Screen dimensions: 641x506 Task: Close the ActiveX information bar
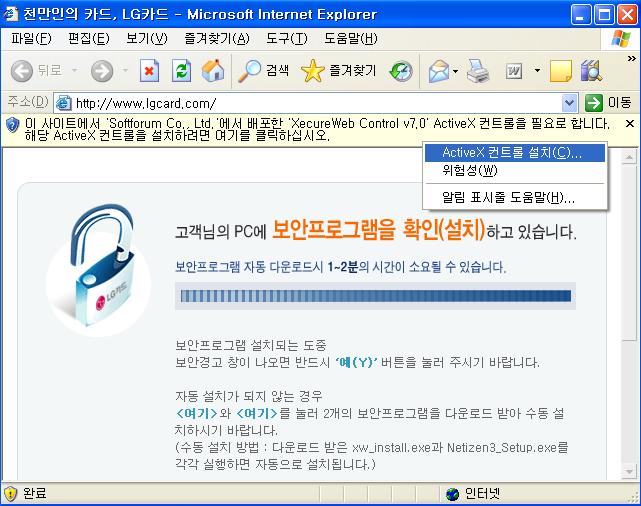629,124
